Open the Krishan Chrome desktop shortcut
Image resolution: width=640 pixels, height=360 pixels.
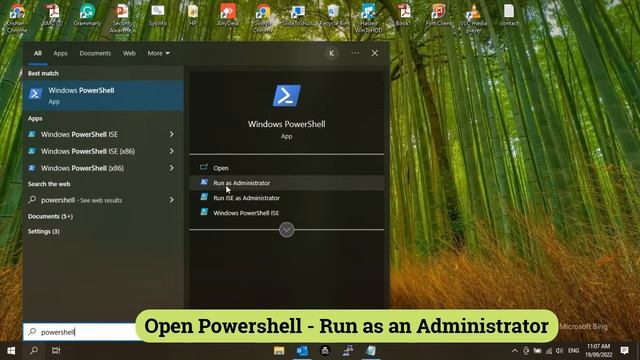17,18
